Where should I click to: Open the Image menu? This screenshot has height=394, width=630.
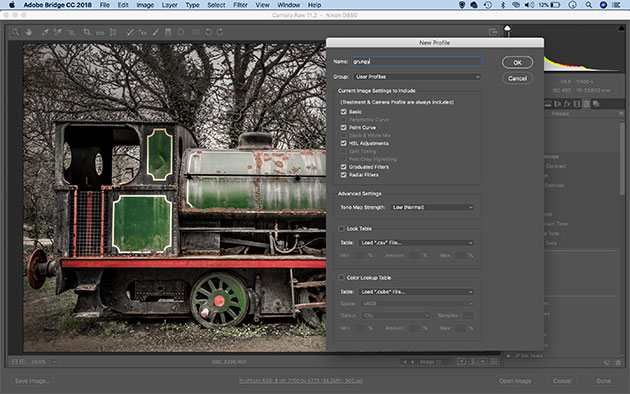145,5
